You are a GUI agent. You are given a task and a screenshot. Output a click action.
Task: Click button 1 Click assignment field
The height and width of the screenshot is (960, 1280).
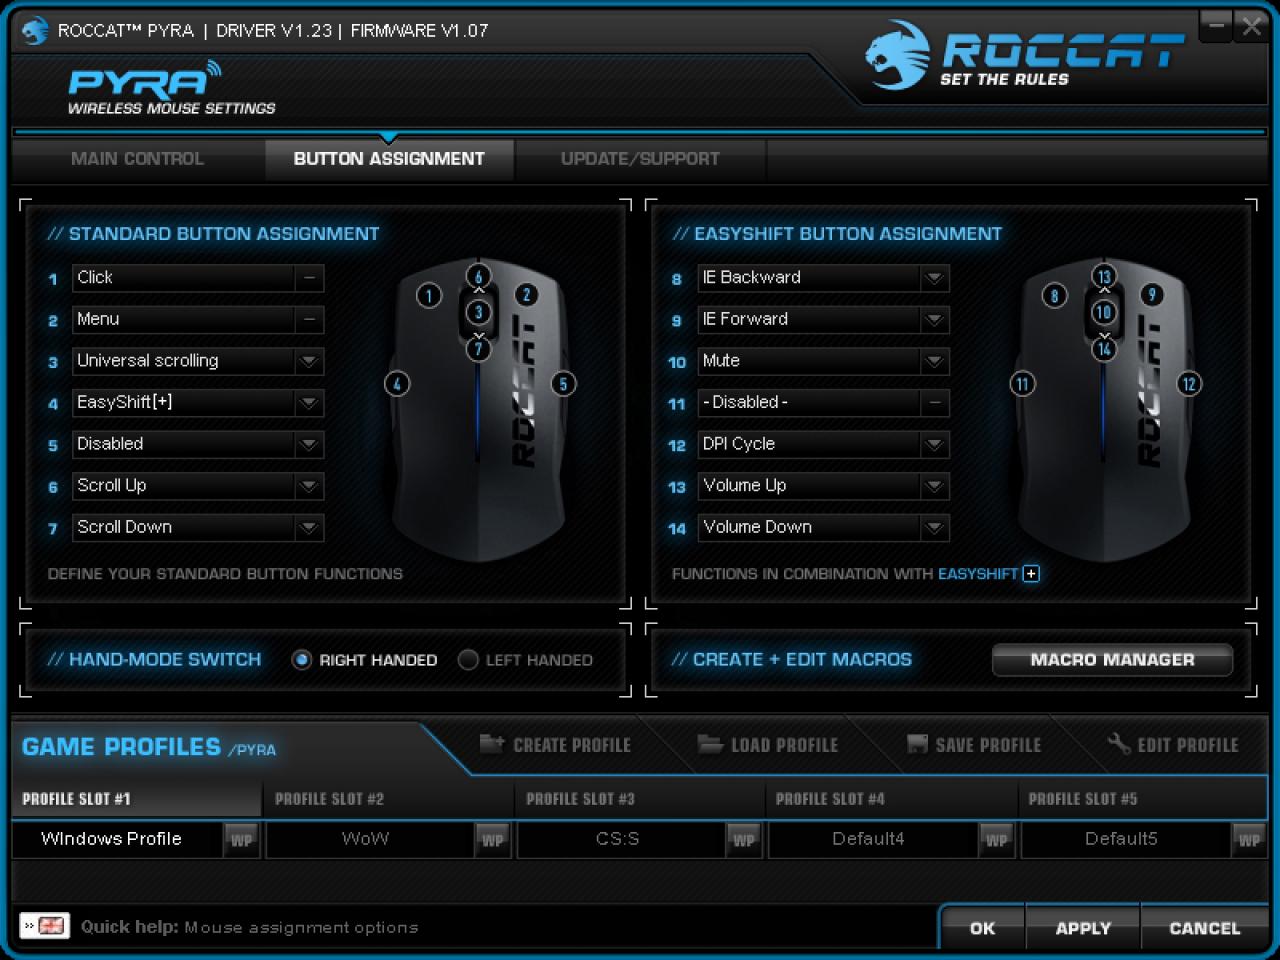[198, 278]
